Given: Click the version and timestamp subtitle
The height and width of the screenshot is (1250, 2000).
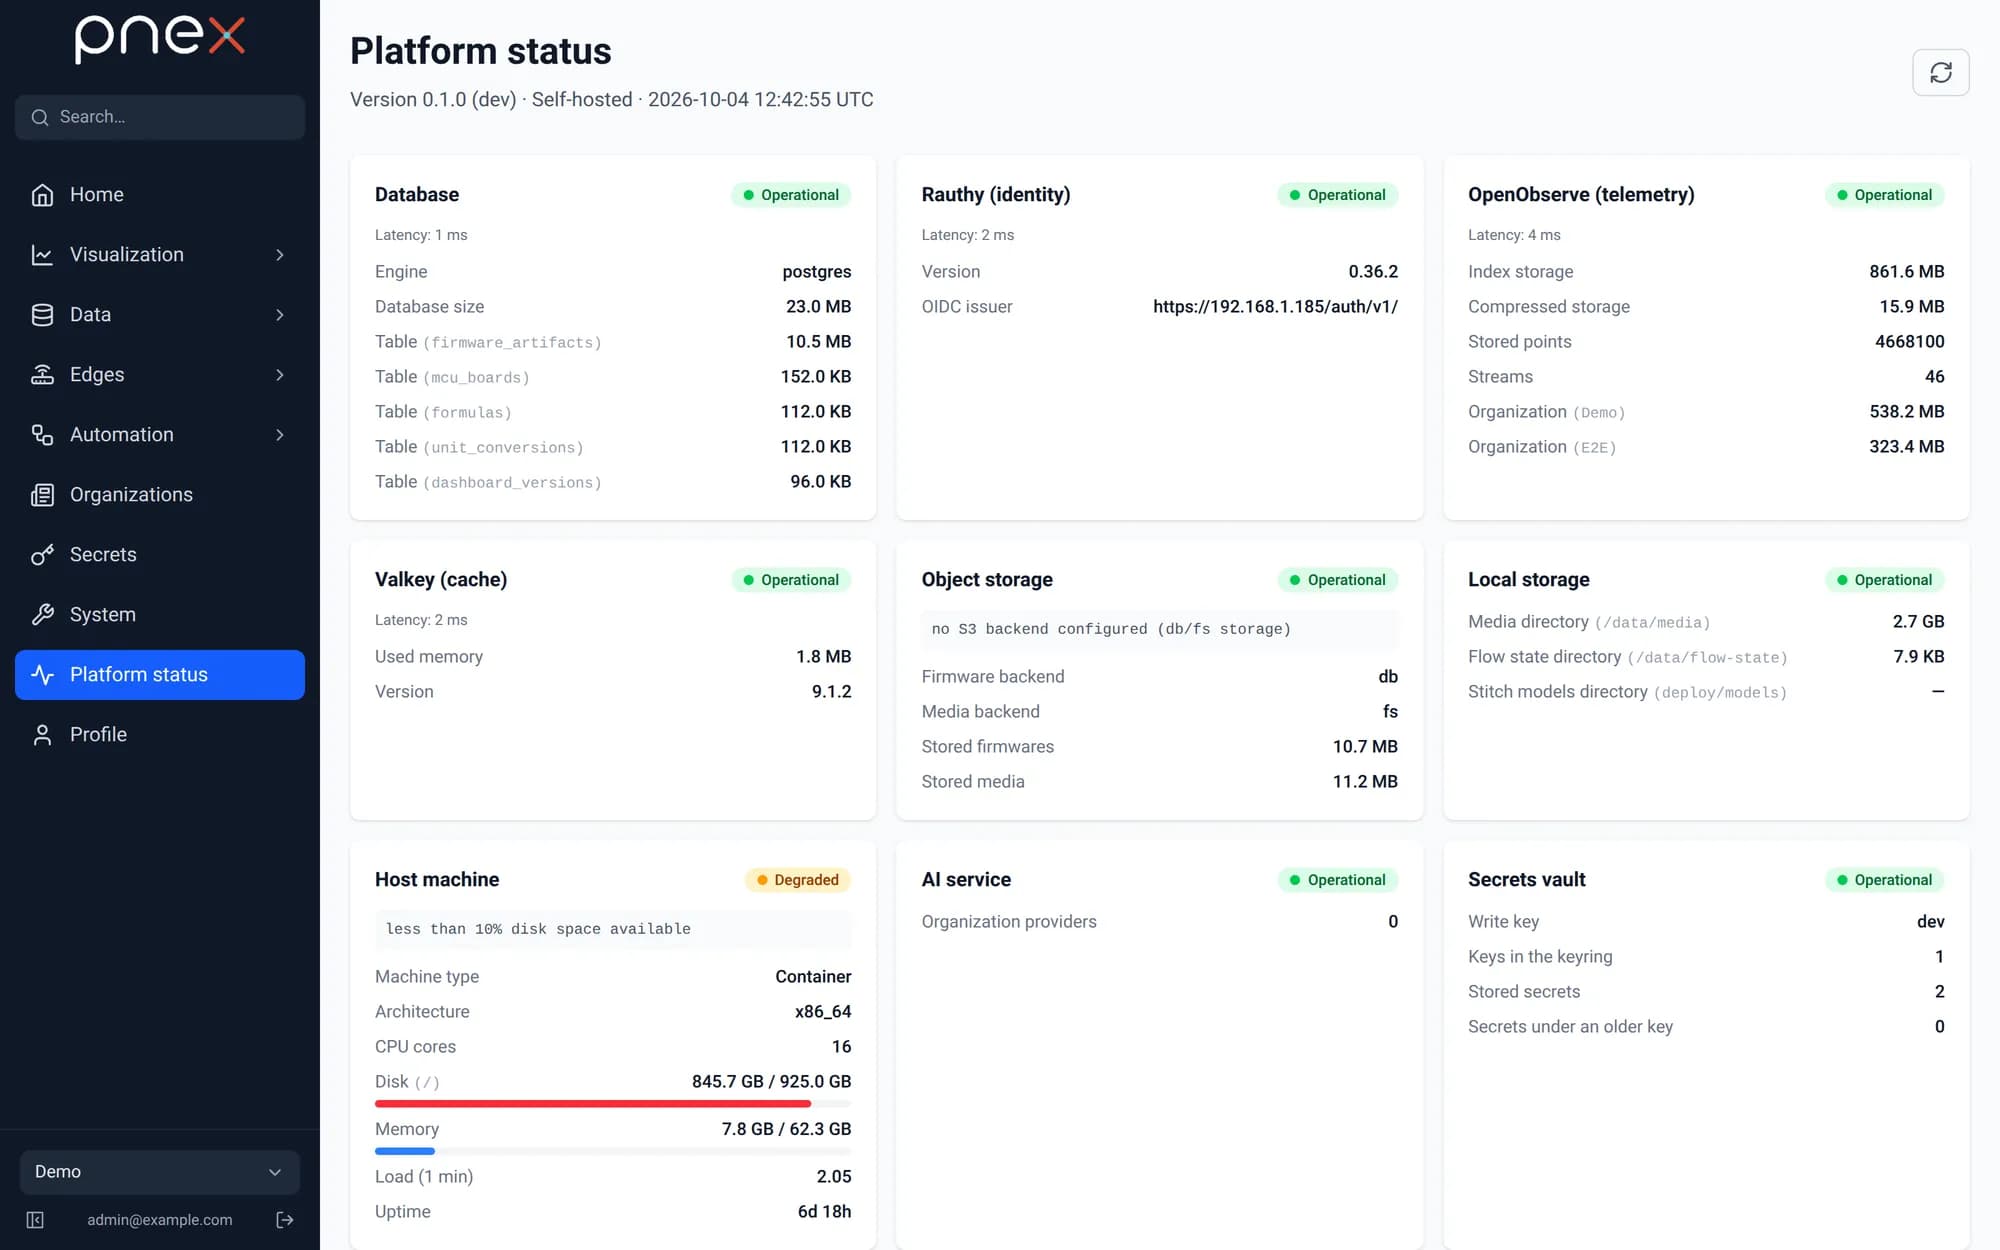Looking at the screenshot, I should click(612, 100).
